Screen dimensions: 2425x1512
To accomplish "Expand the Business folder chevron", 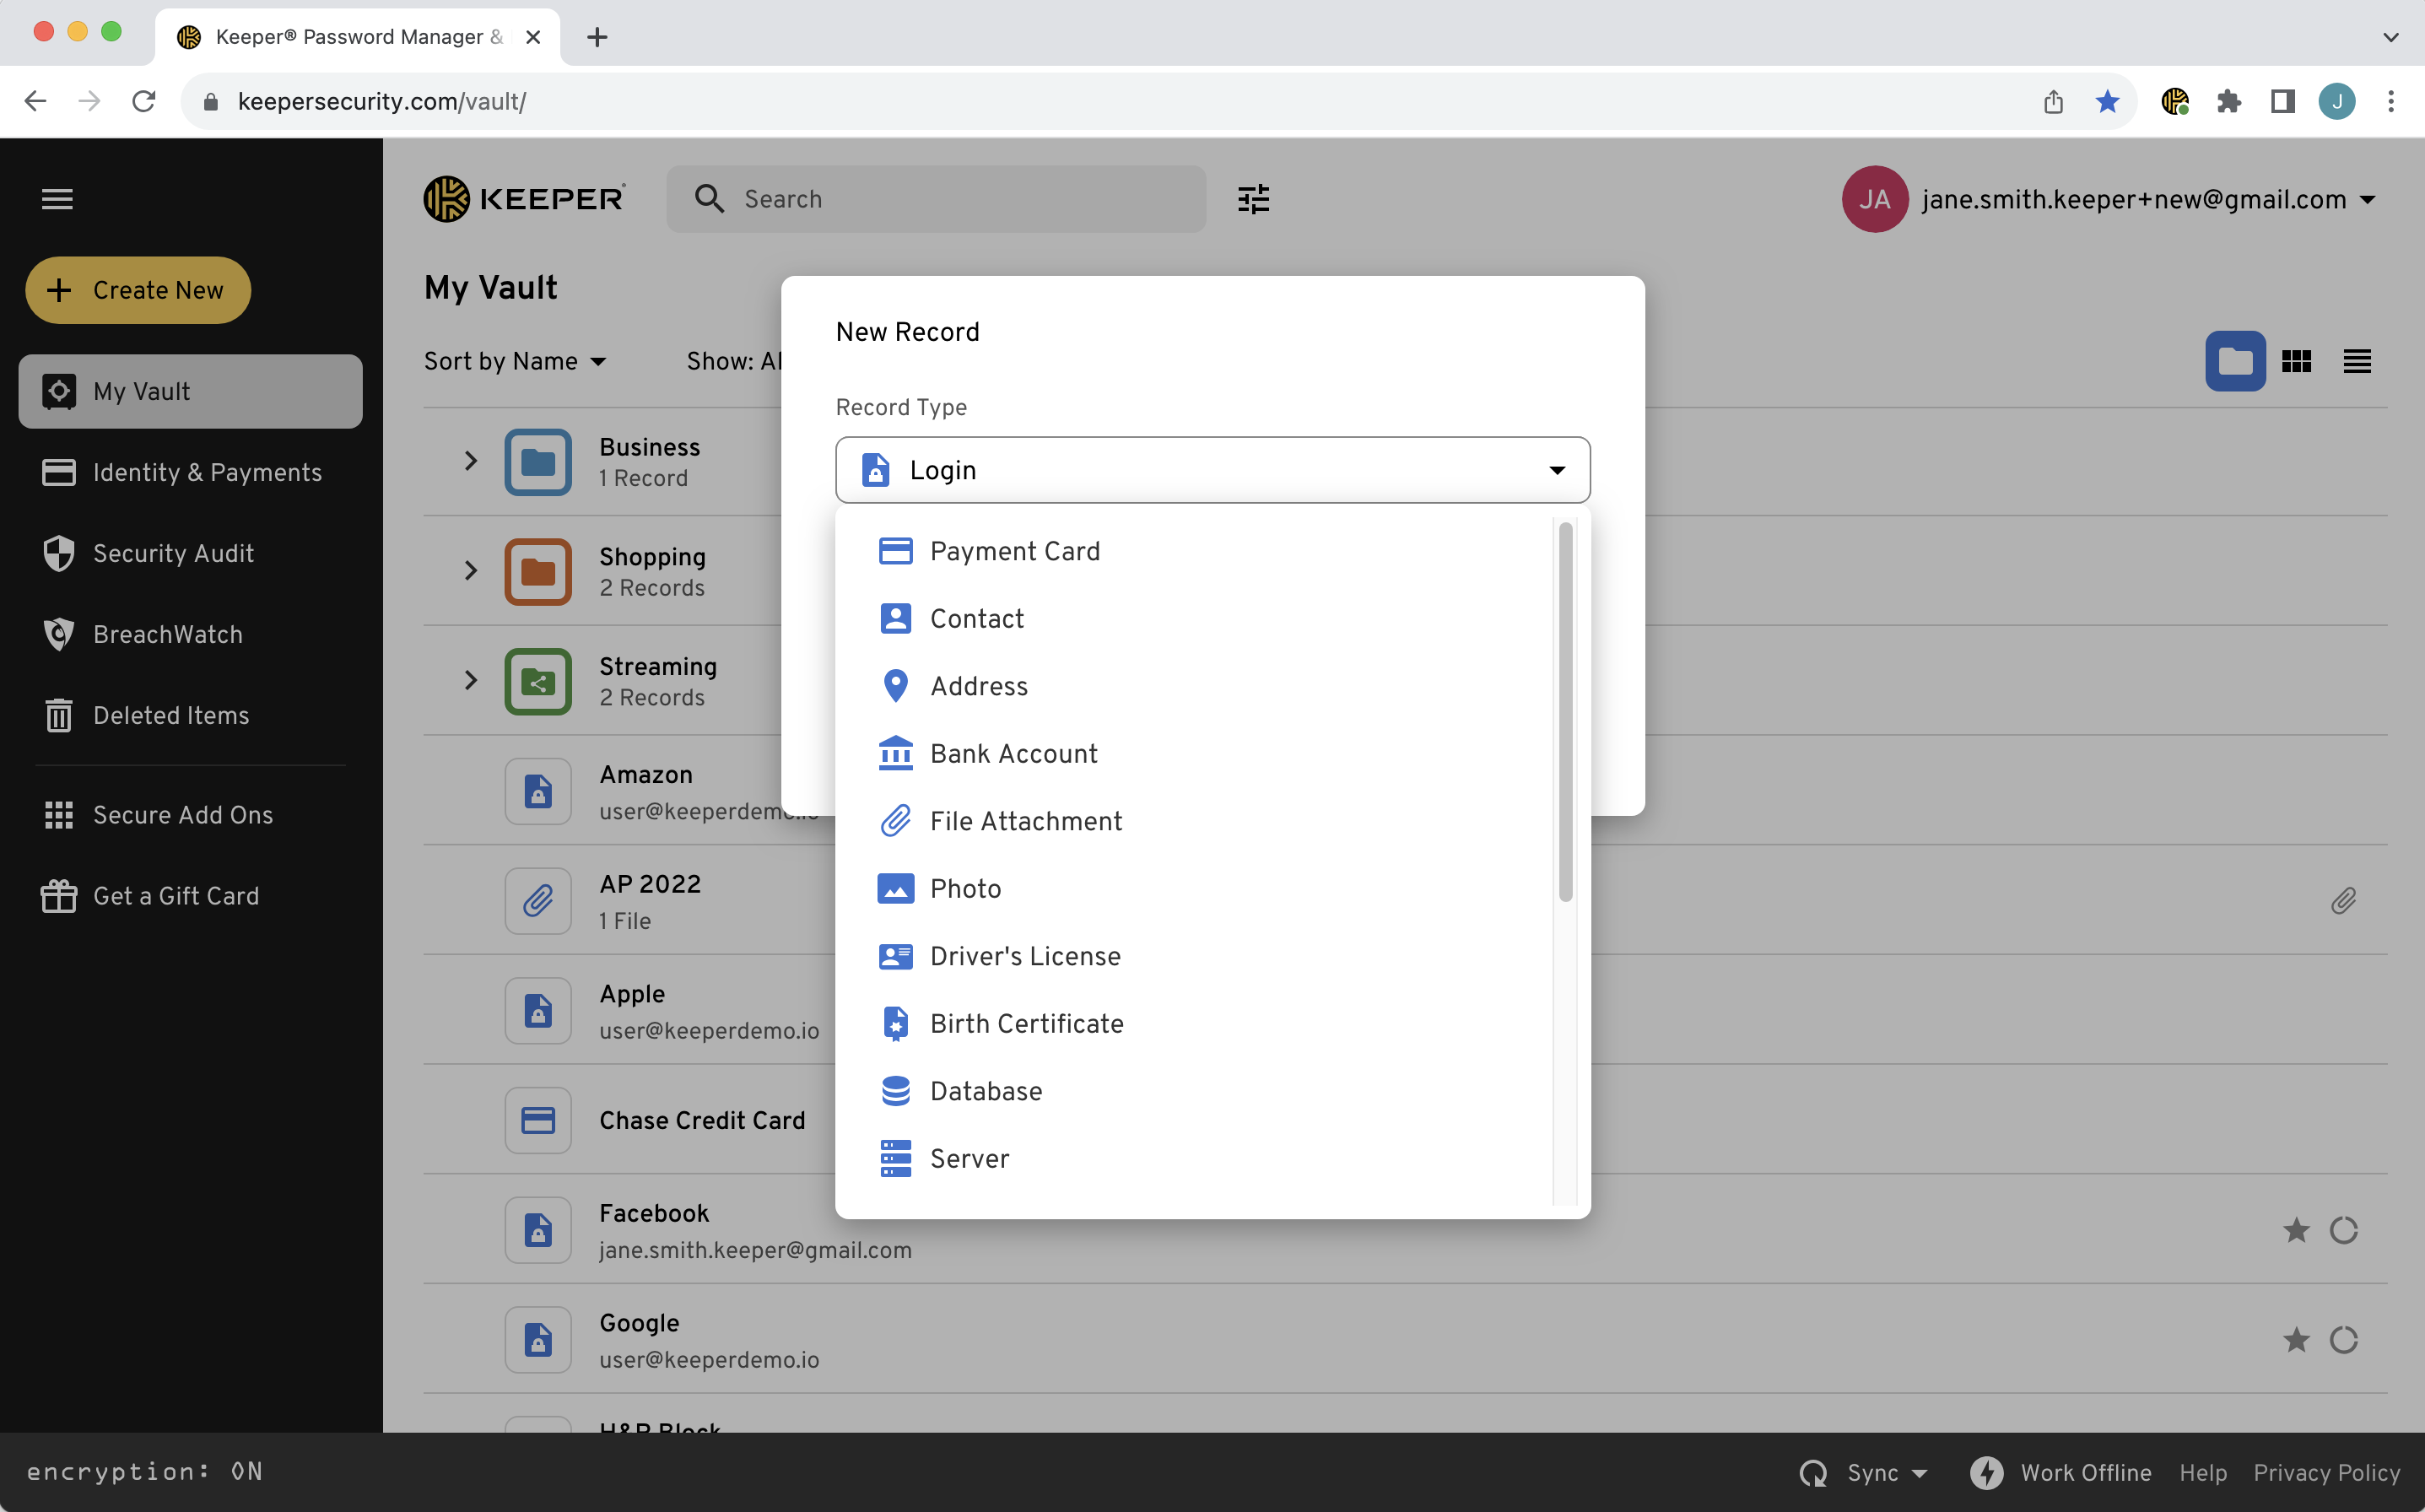I will pos(470,461).
